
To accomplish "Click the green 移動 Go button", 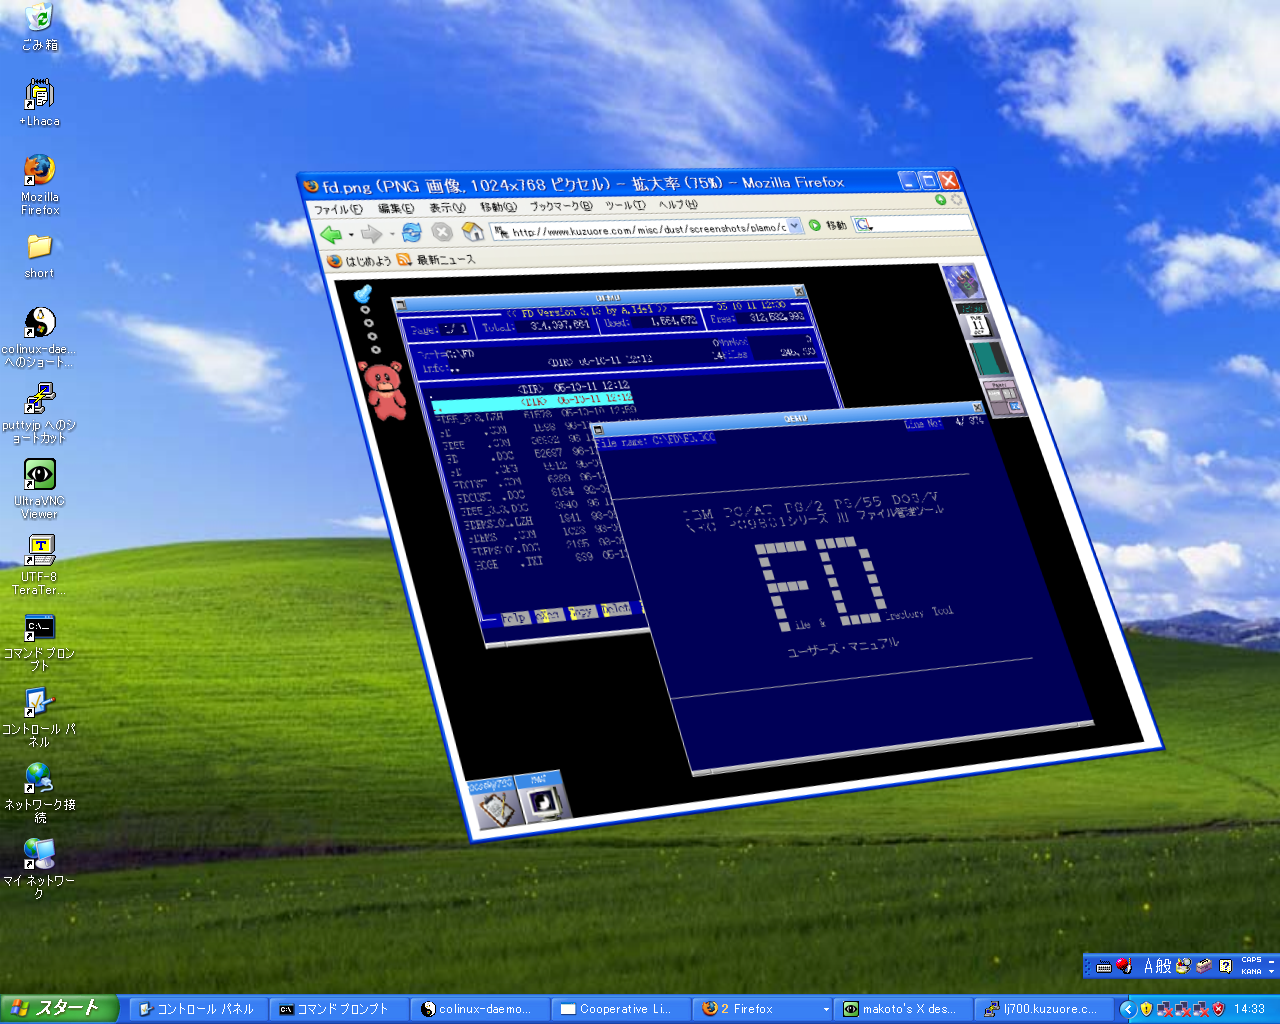I will point(827,225).
